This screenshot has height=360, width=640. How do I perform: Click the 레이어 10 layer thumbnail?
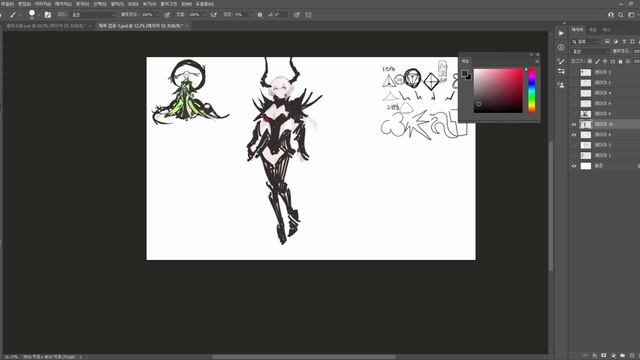pos(586,124)
